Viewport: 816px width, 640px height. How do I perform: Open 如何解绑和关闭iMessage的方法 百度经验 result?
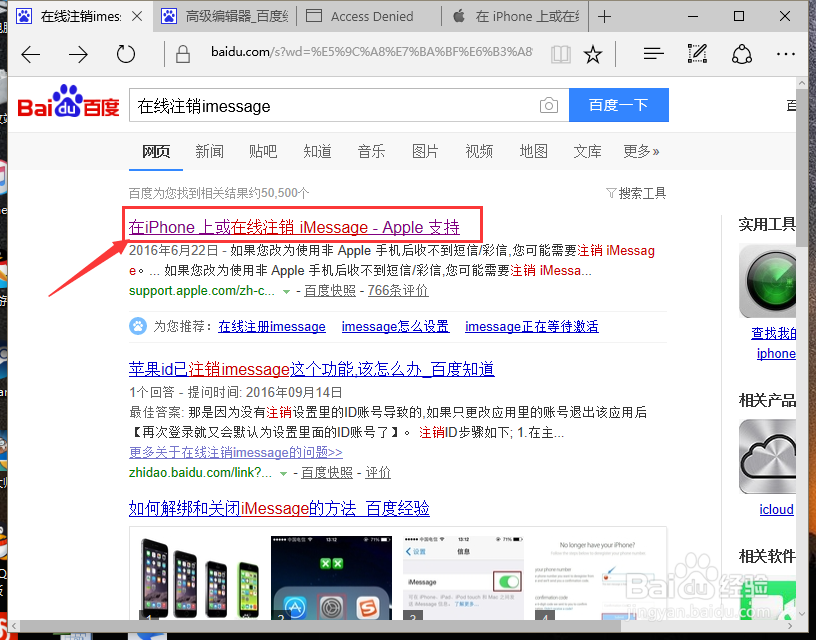(279, 508)
